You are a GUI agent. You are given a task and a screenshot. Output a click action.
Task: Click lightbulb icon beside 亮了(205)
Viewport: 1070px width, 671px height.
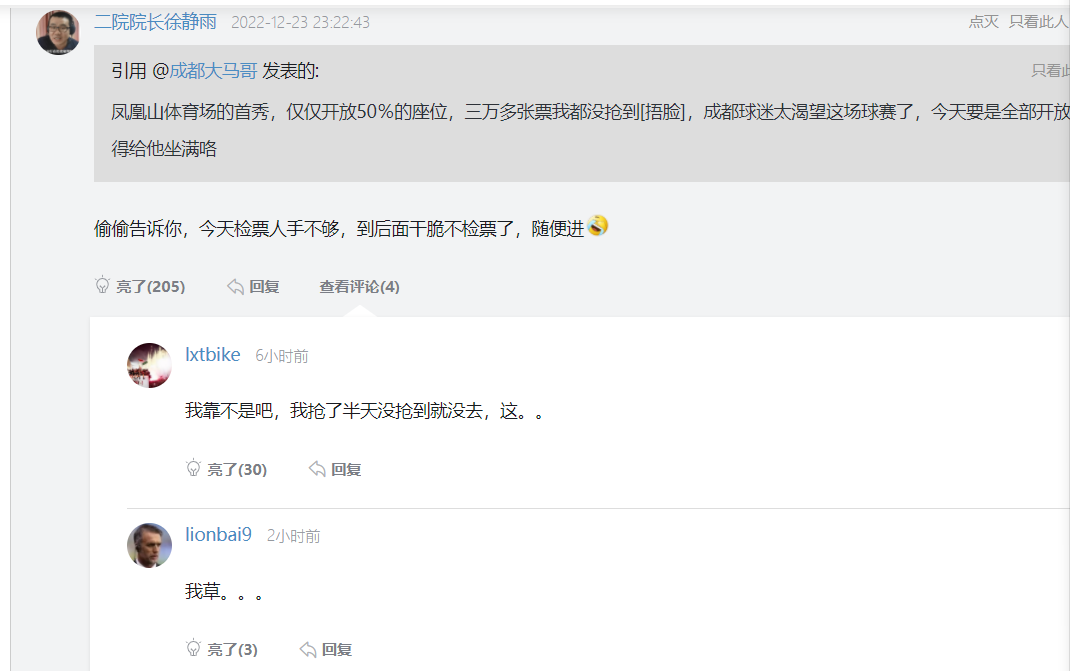tap(102, 286)
